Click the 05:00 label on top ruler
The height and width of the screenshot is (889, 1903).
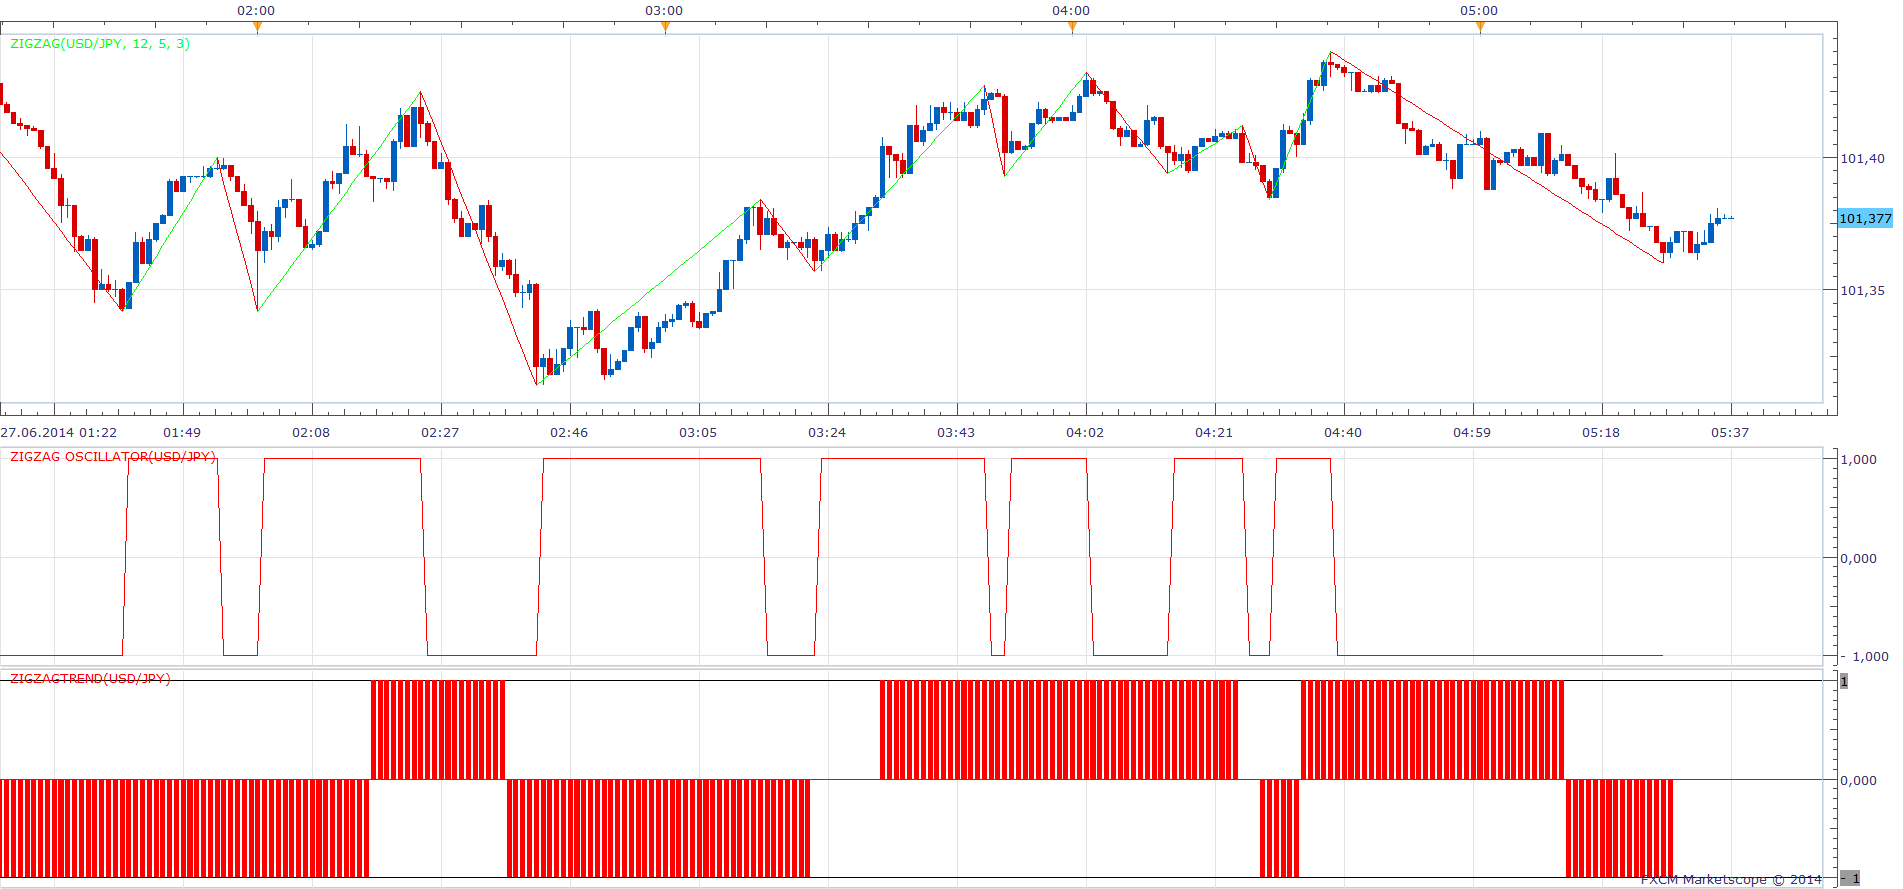(x=1479, y=11)
